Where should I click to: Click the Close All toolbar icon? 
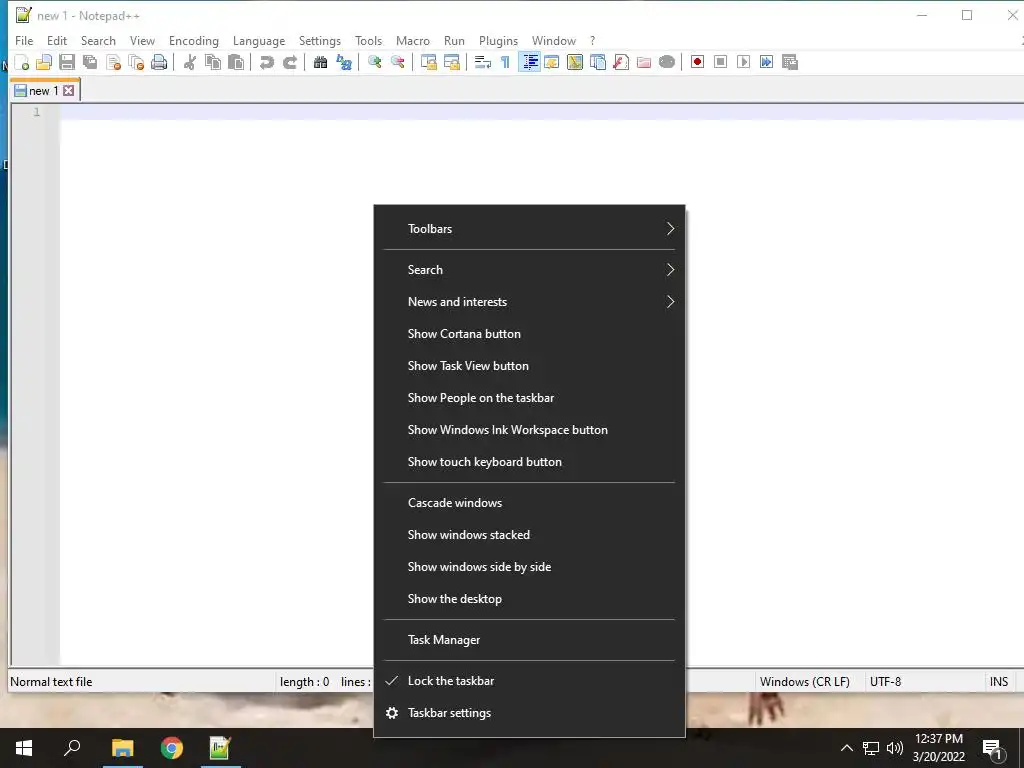point(136,62)
